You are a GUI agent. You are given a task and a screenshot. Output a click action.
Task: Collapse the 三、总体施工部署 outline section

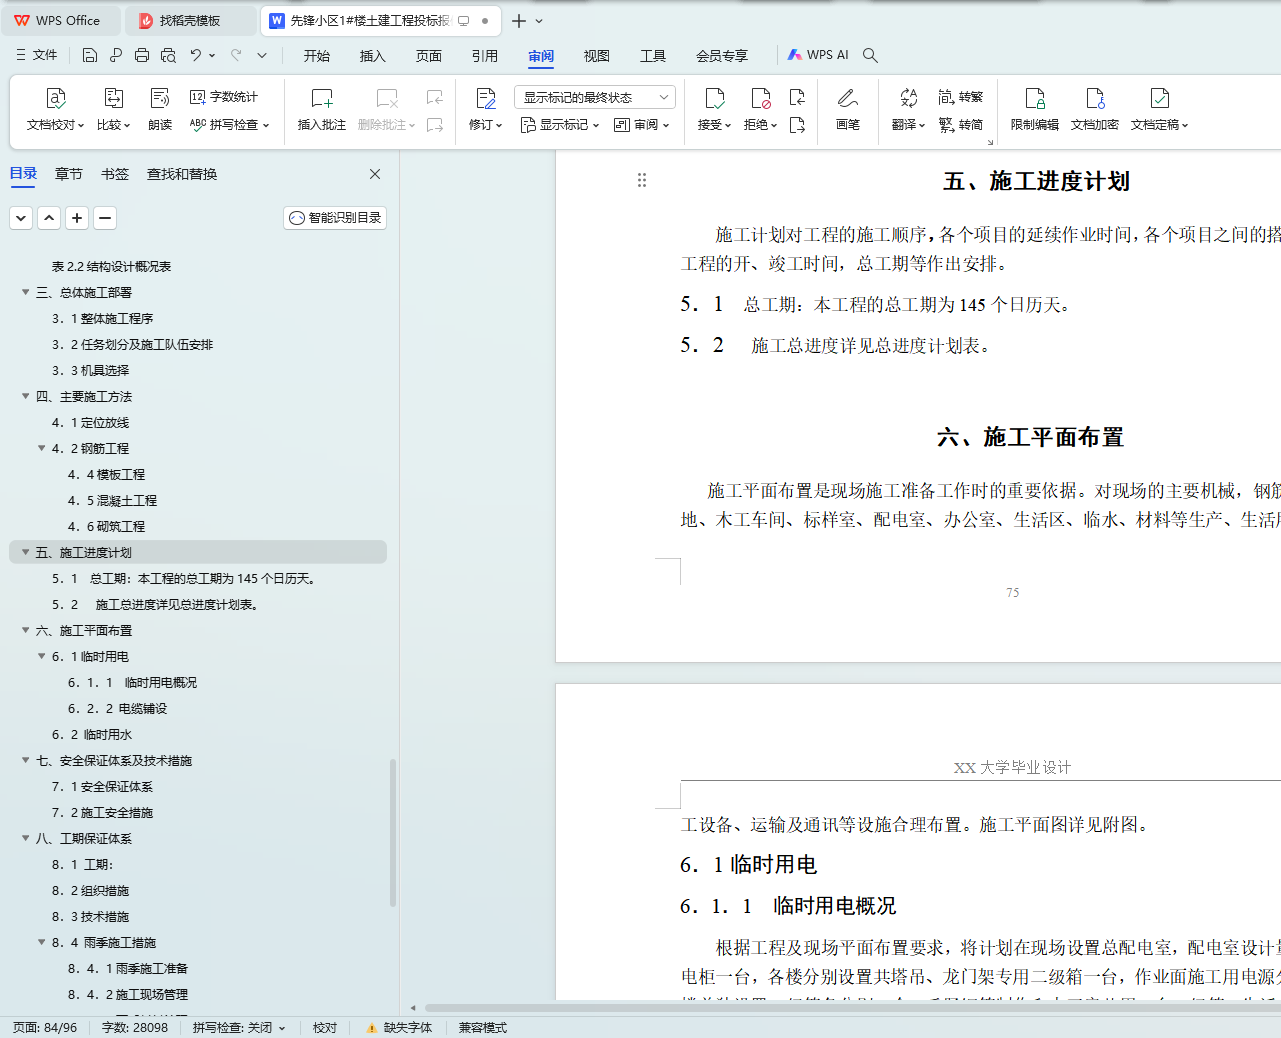pos(26,292)
